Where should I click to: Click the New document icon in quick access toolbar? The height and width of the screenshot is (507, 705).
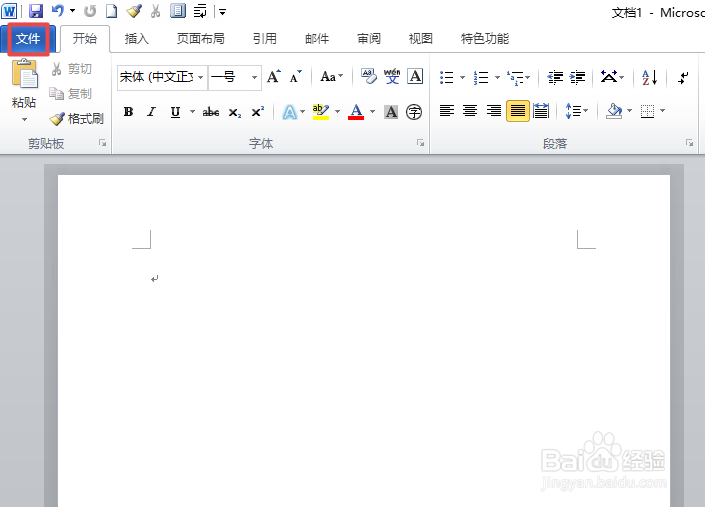point(112,11)
